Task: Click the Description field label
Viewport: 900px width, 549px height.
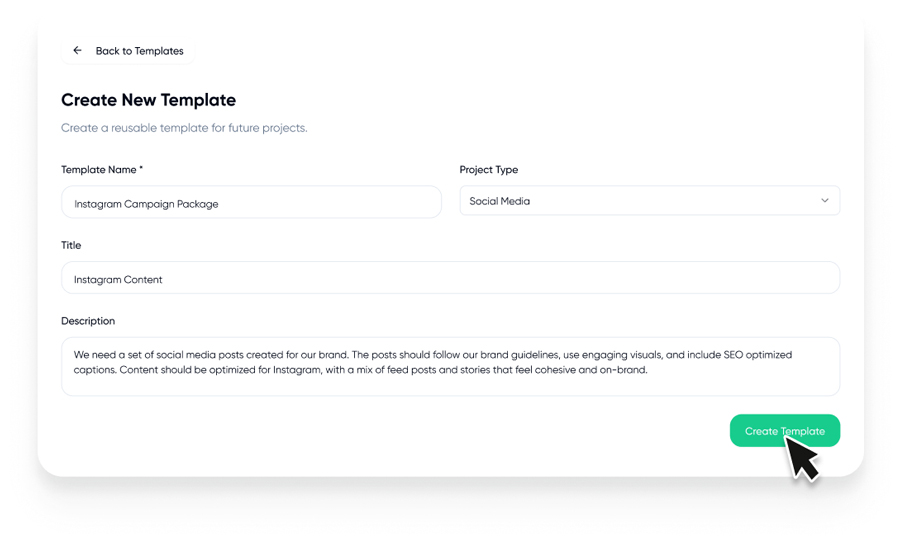Action: (88, 321)
